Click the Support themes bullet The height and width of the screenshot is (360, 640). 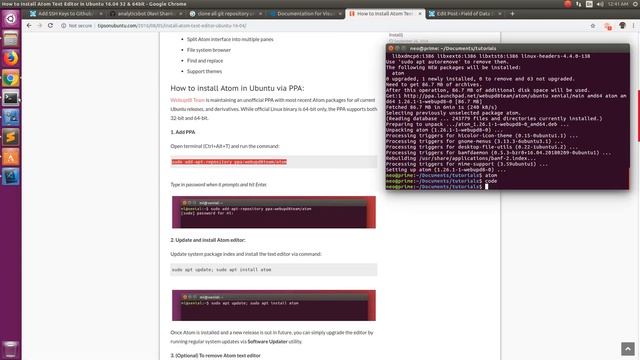pyautogui.click(x=204, y=71)
